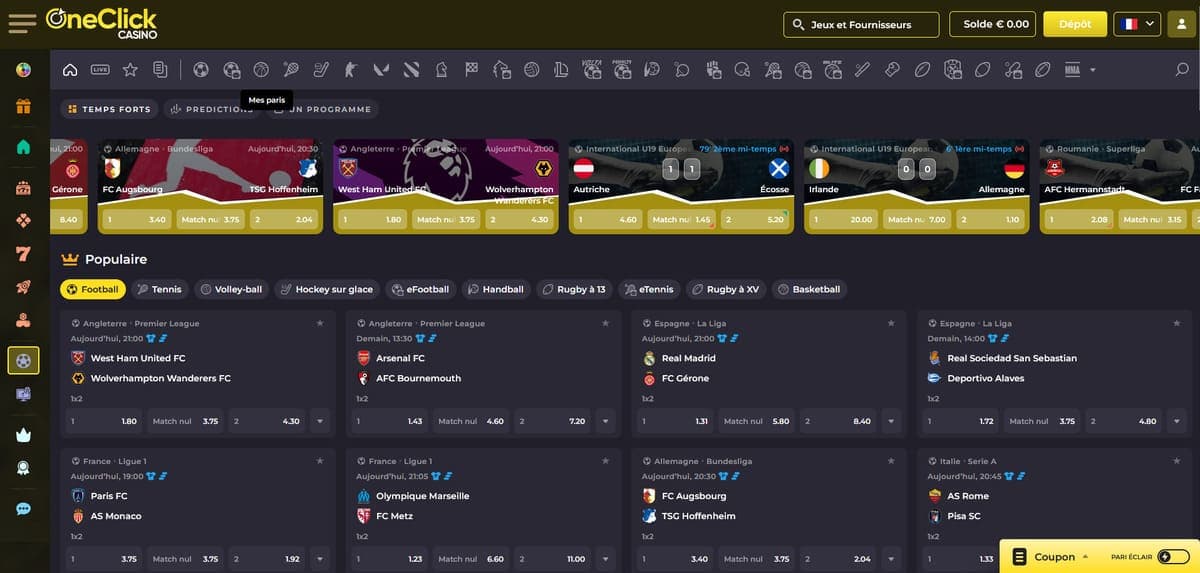Switch to Au Programme tab
Screen dimensions: 1200x573
pyautogui.click(x=322, y=109)
